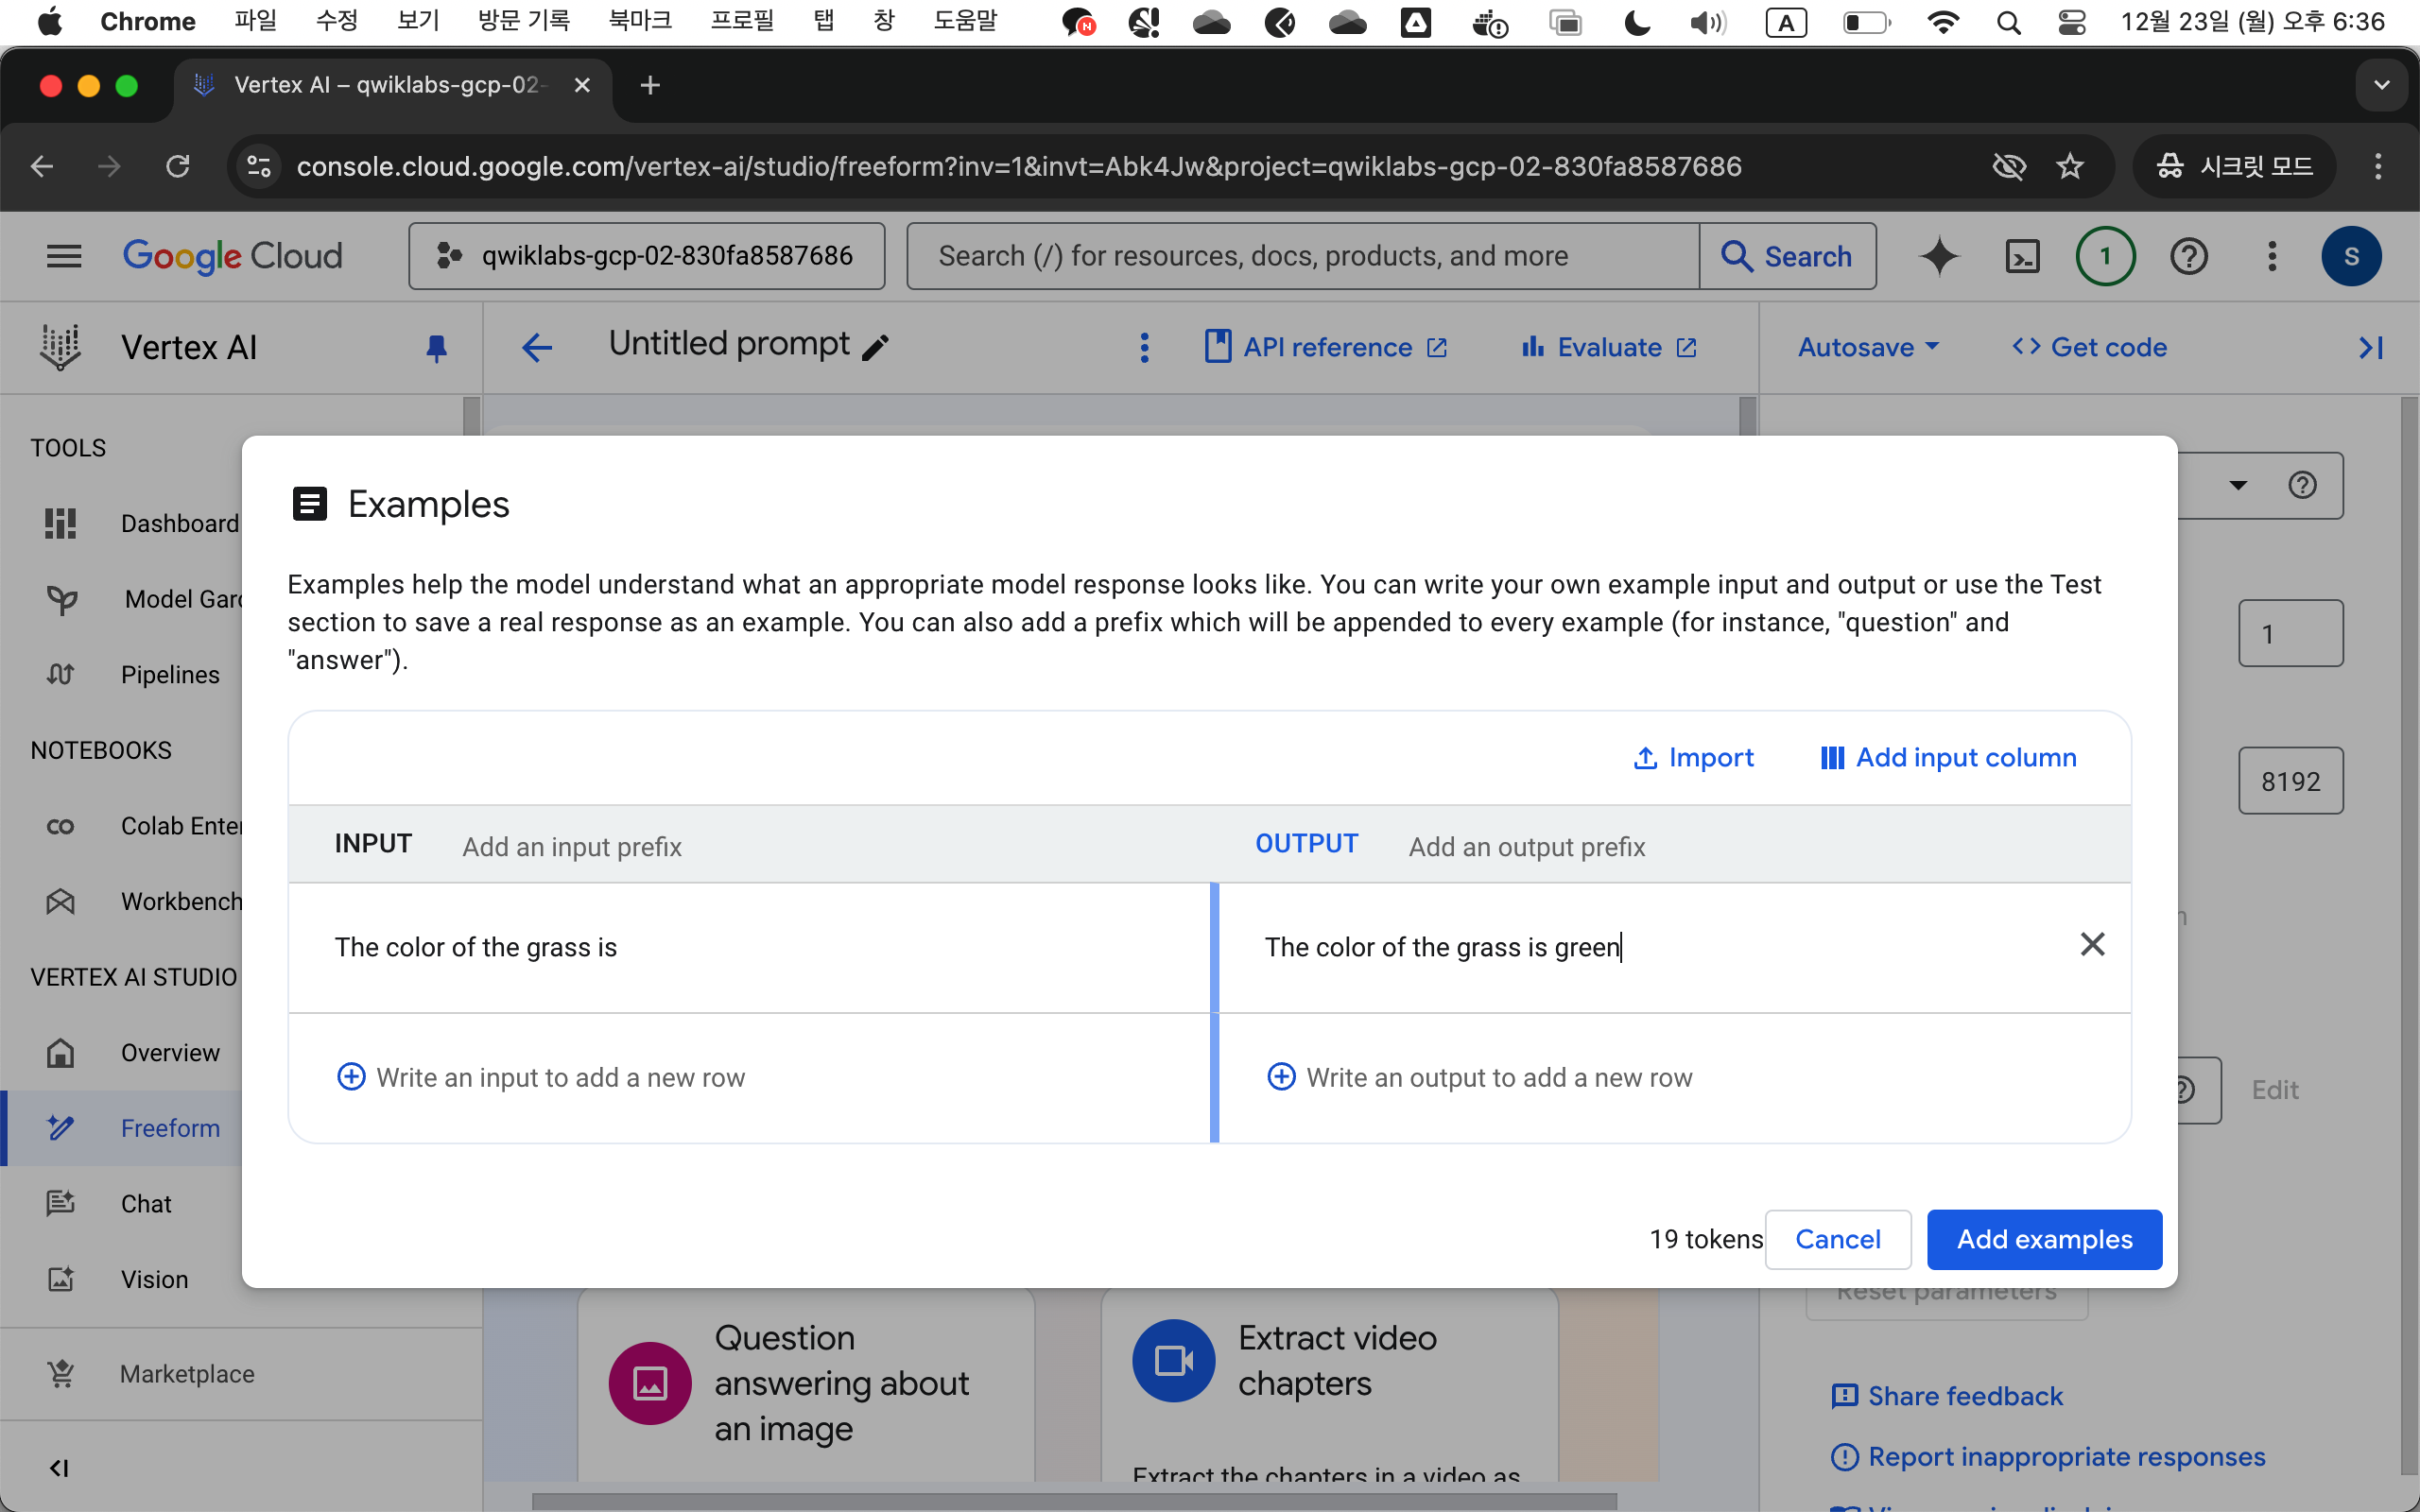Click the Add an output prefix field
Screen dimensions: 2420x1512
pyautogui.click(x=1526, y=847)
